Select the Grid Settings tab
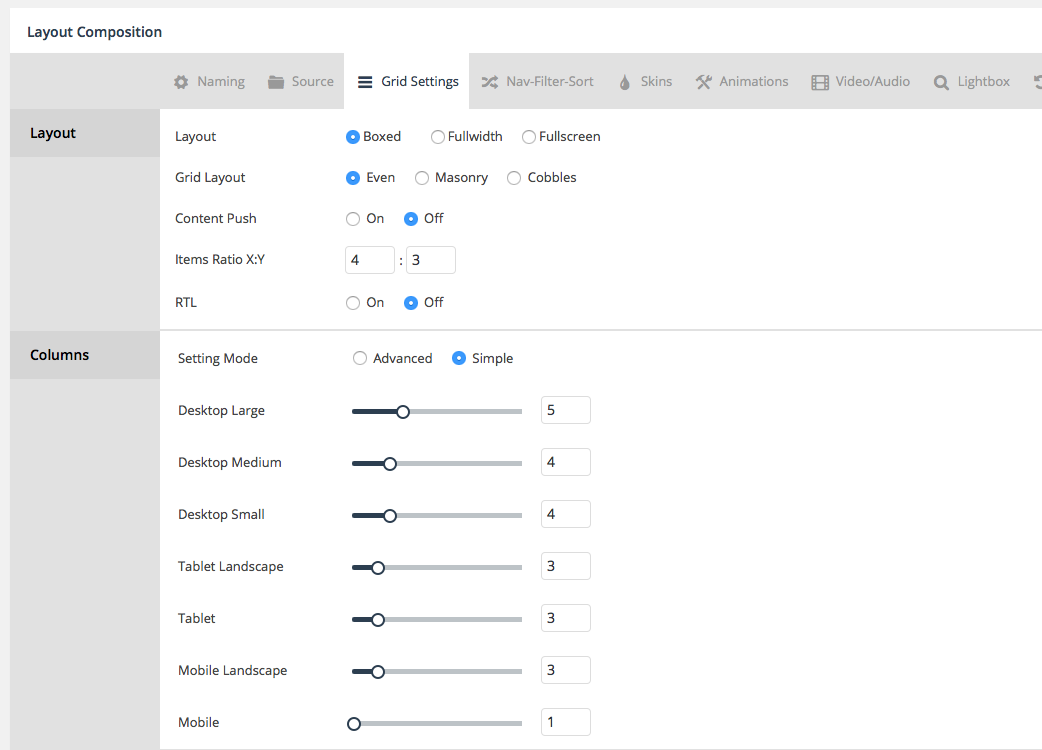Viewport: 1042px width, 750px height. pos(407,81)
